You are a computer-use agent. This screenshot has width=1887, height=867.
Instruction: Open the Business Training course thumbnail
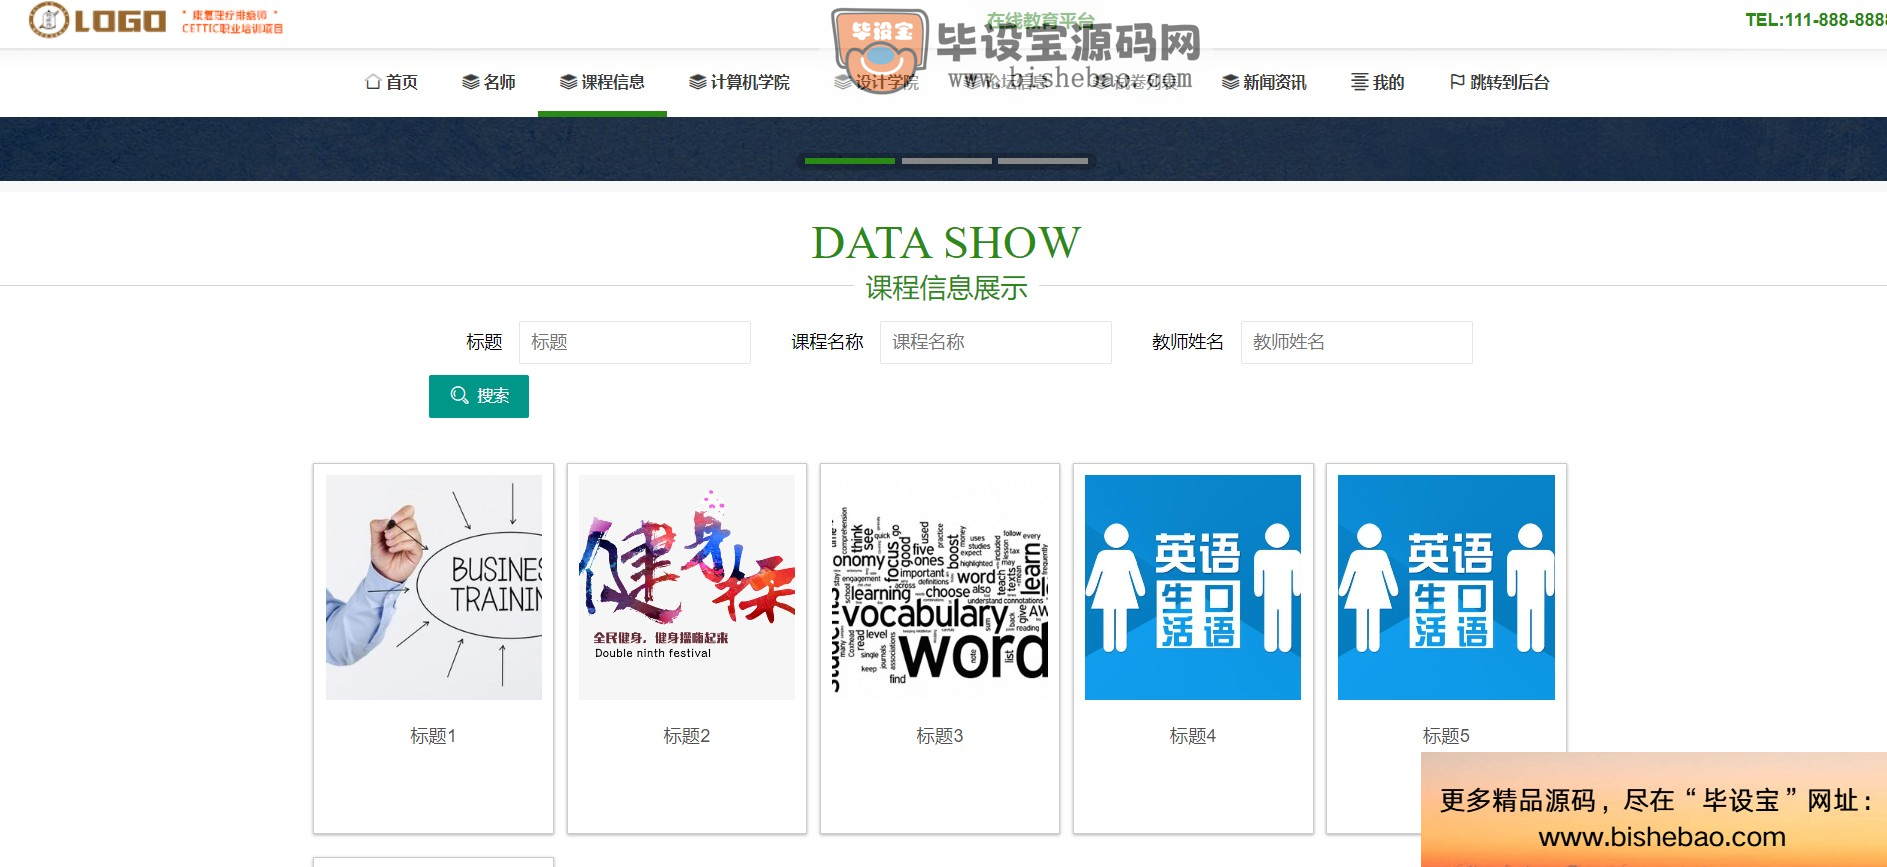[434, 587]
